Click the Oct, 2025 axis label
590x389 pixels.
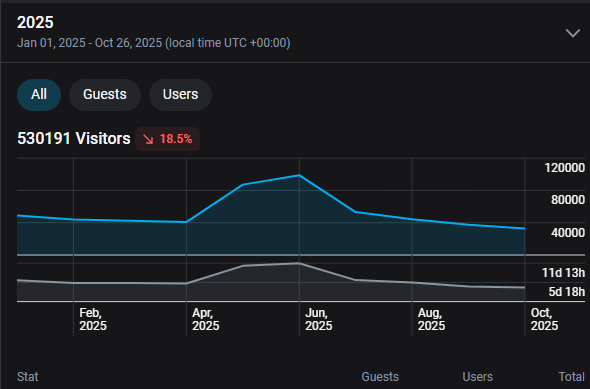pyautogui.click(x=544, y=319)
